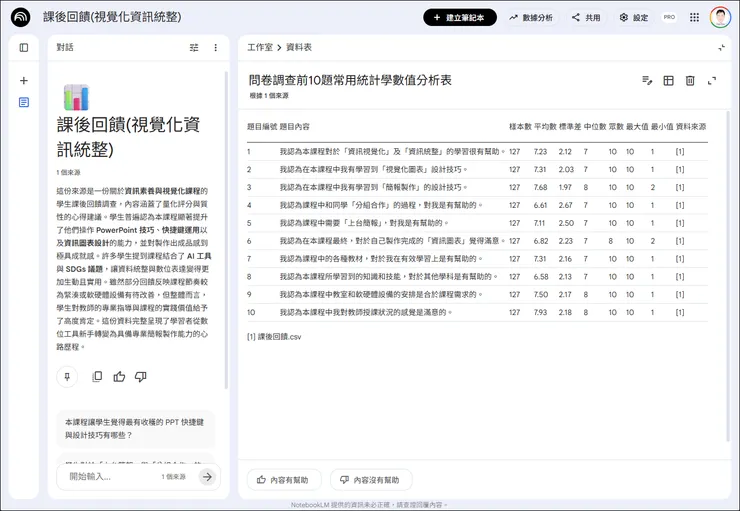Viewport: 740px width, 511px height.
Task: Click the mode value 8 in row 6
Action: click(x=611, y=241)
